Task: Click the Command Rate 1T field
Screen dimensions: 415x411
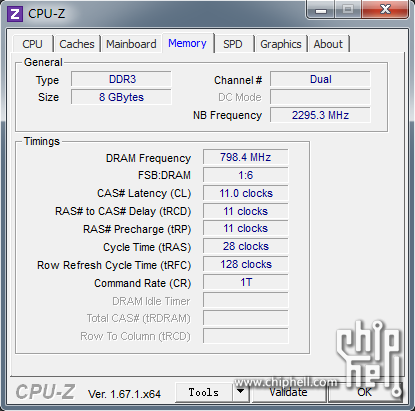Action: (246, 282)
